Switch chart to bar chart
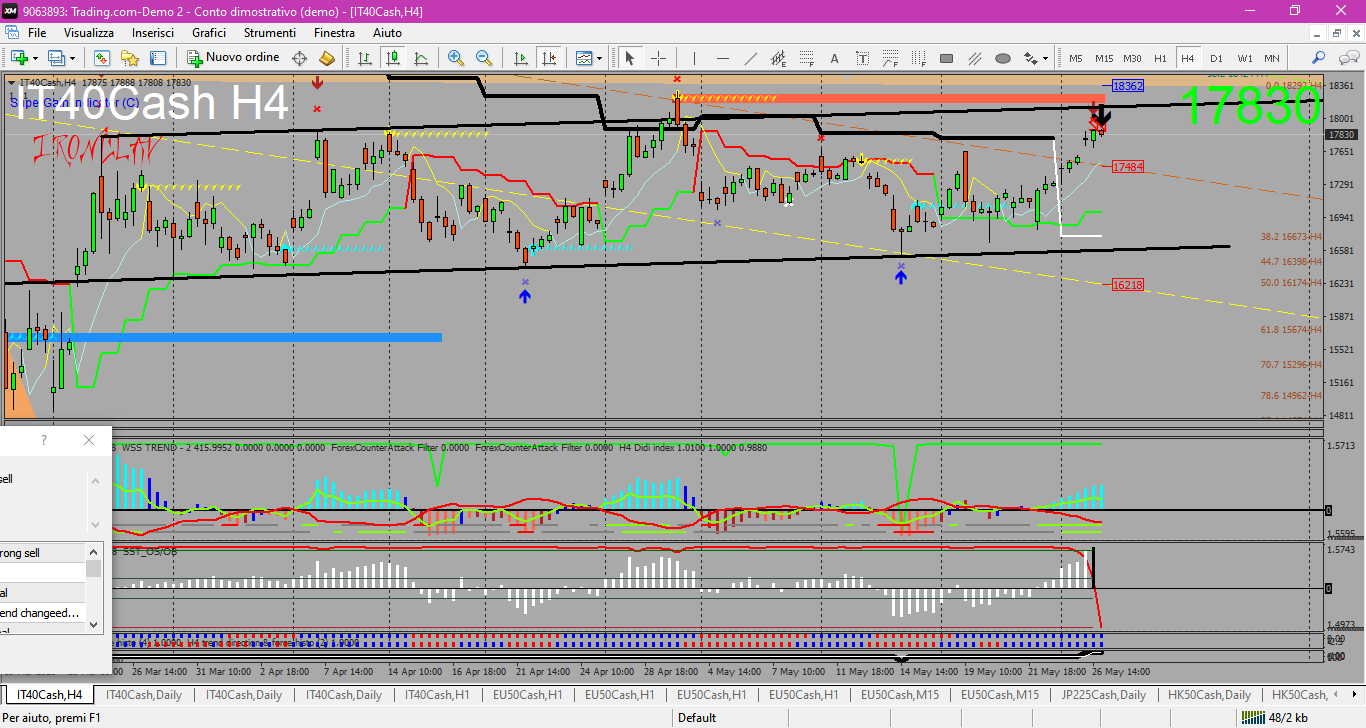The width and height of the screenshot is (1366, 728). coord(366,58)
